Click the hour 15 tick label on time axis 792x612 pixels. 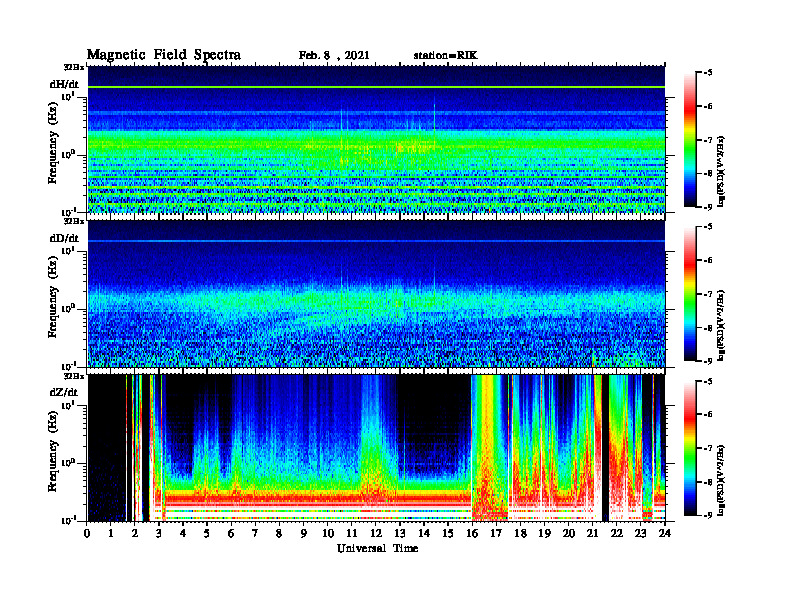coord(448,533)
